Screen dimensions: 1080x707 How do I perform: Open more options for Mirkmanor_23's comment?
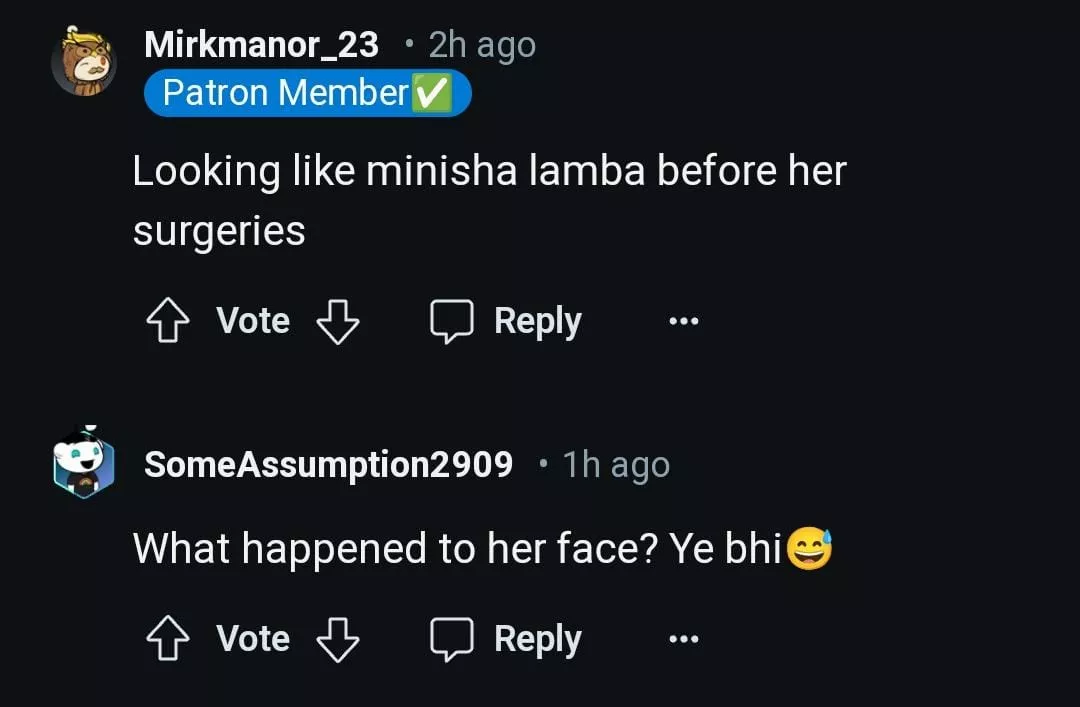click(x=684, y=322)
